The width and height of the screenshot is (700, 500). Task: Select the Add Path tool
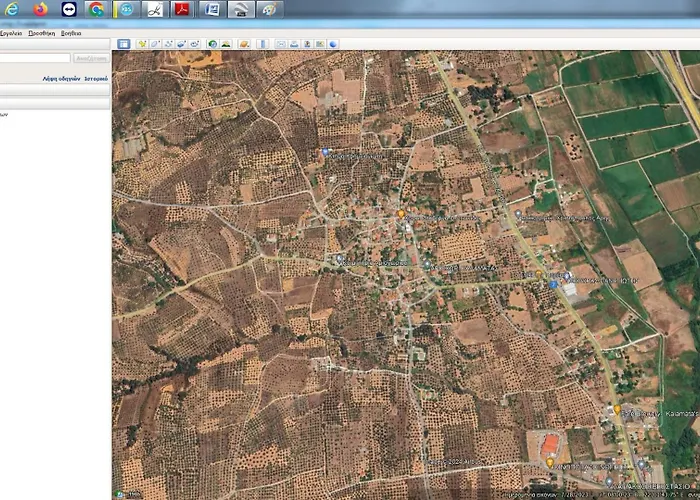tap(169, 44)
